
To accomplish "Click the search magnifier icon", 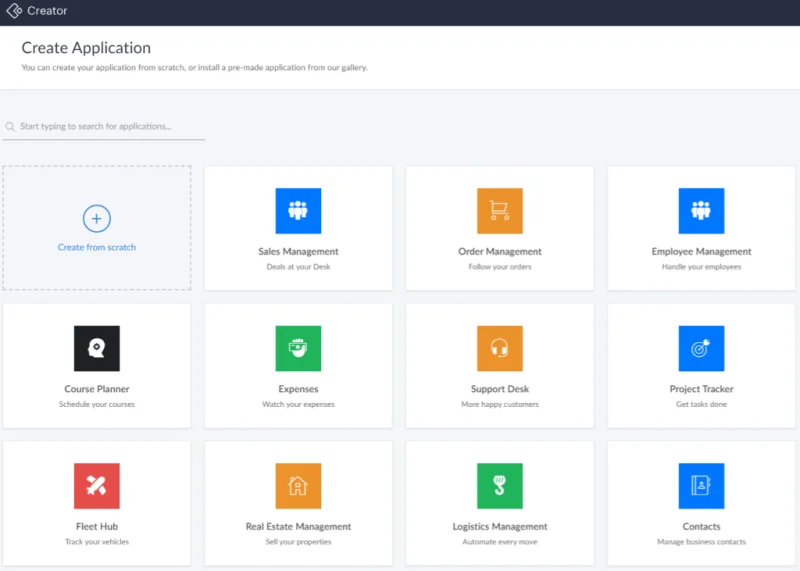I will click(x=10, y=127).
